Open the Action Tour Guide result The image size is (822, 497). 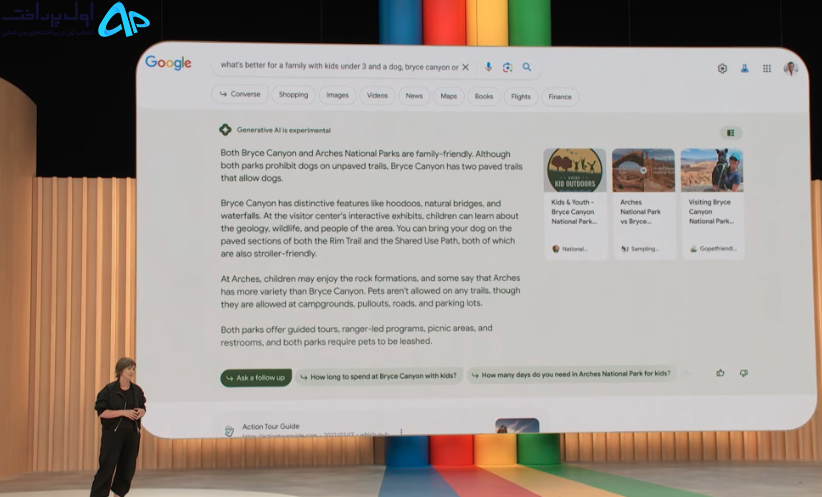pos(271,426)
